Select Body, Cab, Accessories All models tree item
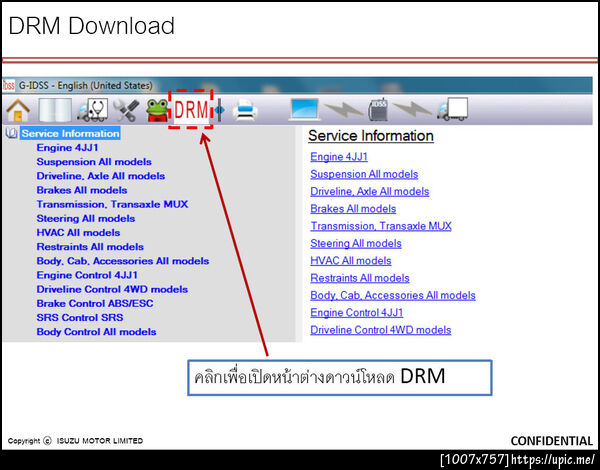The height and width of the screenshot is (470, 600). (122, 261)
